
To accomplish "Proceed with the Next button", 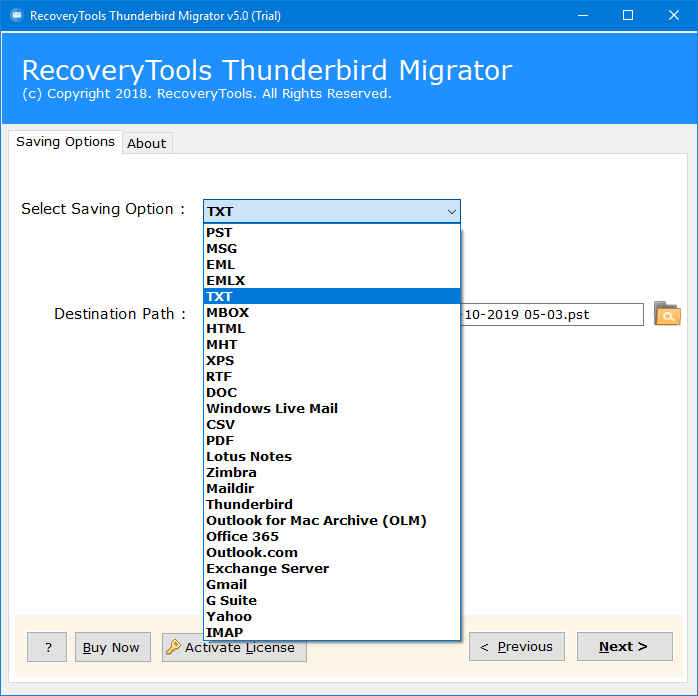I will click(x=625, y=647).
